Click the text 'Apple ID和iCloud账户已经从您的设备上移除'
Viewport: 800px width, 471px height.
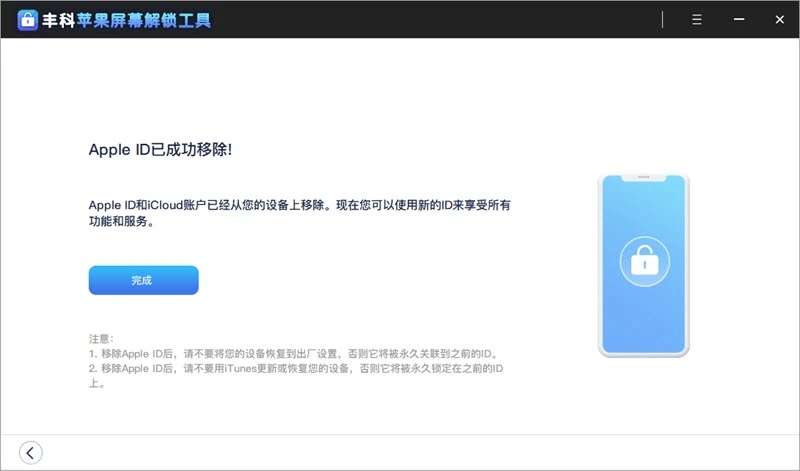click(x=207, y=205)
